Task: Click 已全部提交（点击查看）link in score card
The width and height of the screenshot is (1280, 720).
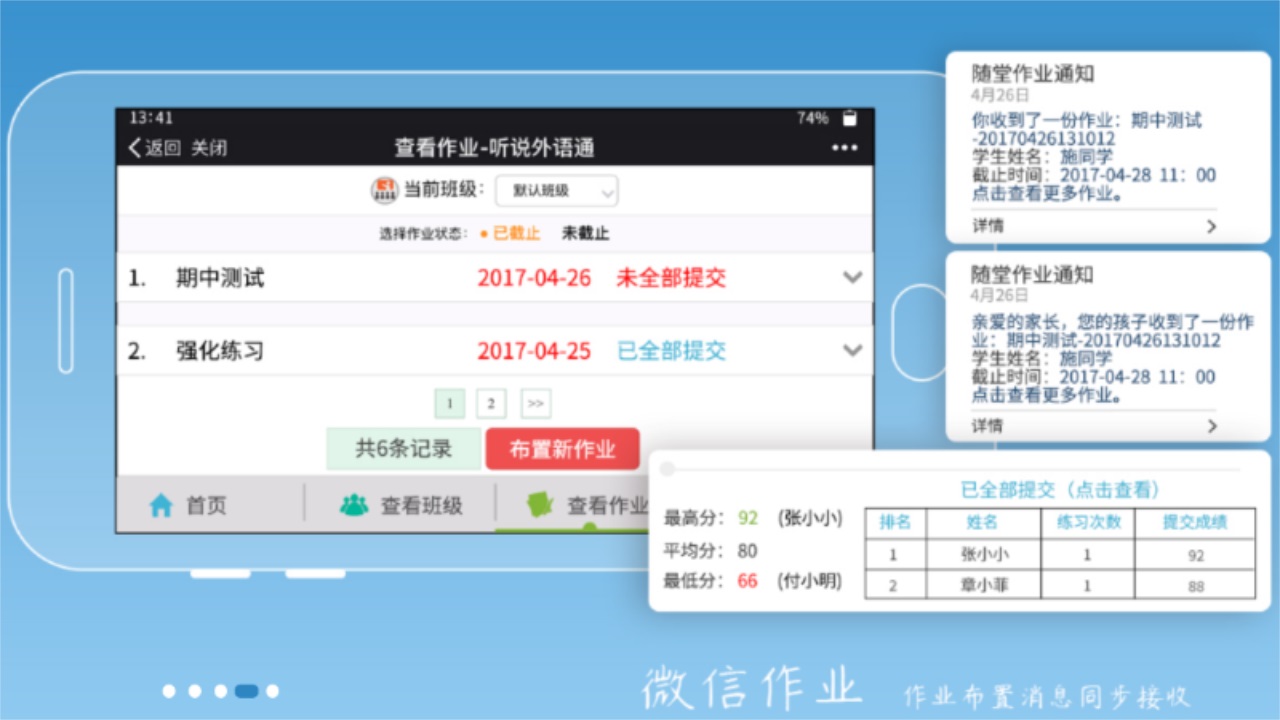Action: coord(1059,490)
